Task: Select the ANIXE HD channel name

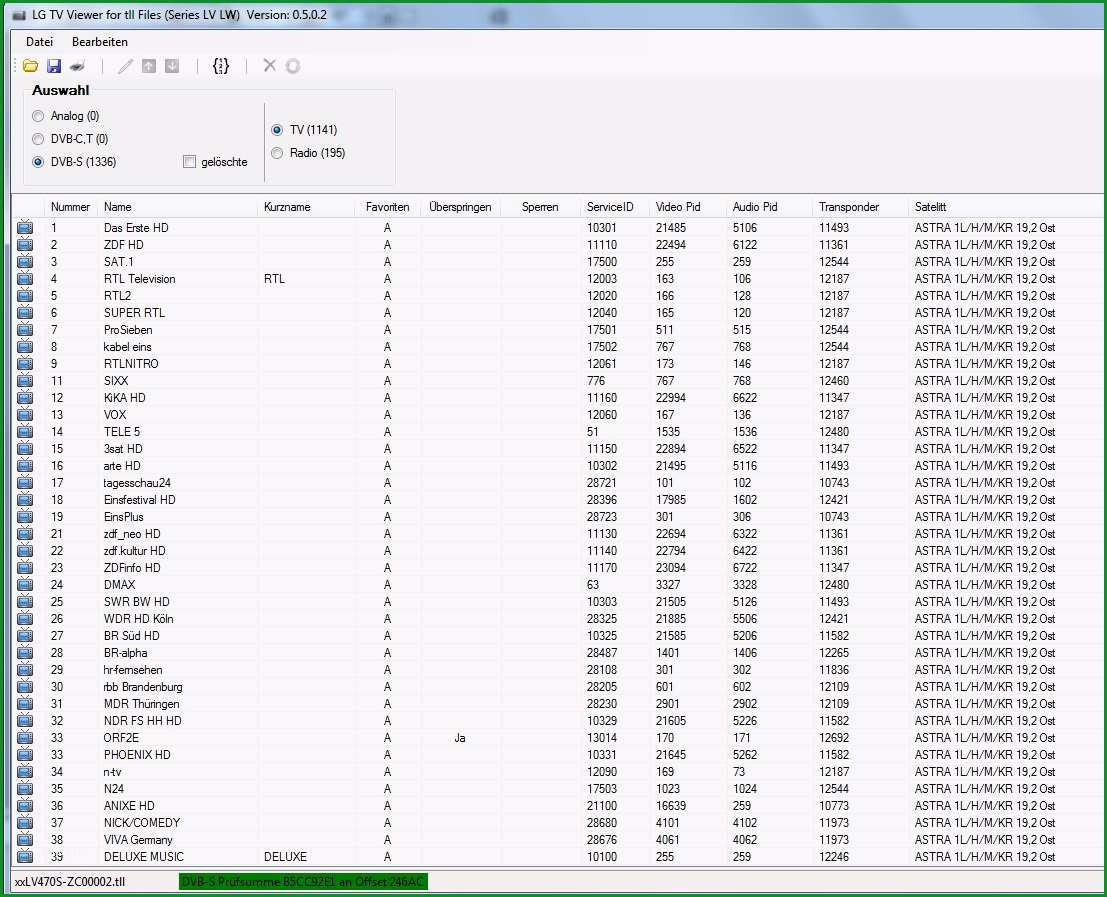Action: click(129, 806)
